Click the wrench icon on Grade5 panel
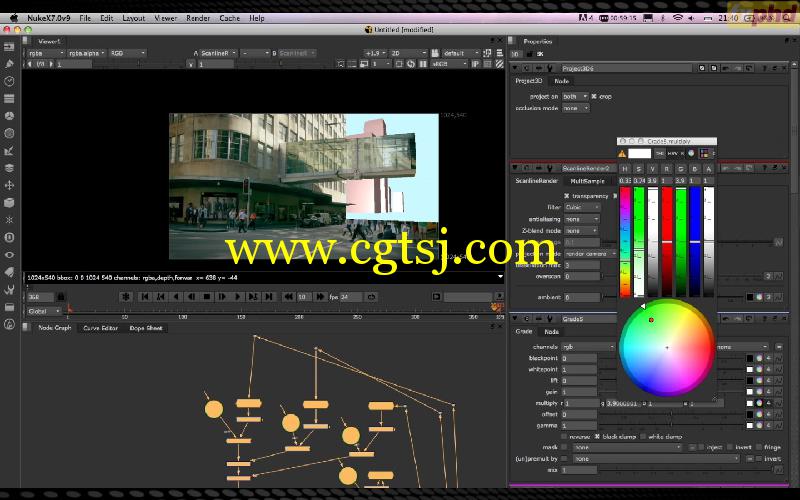This screenshot has height=500, width=800. click(x=550, y=319)
